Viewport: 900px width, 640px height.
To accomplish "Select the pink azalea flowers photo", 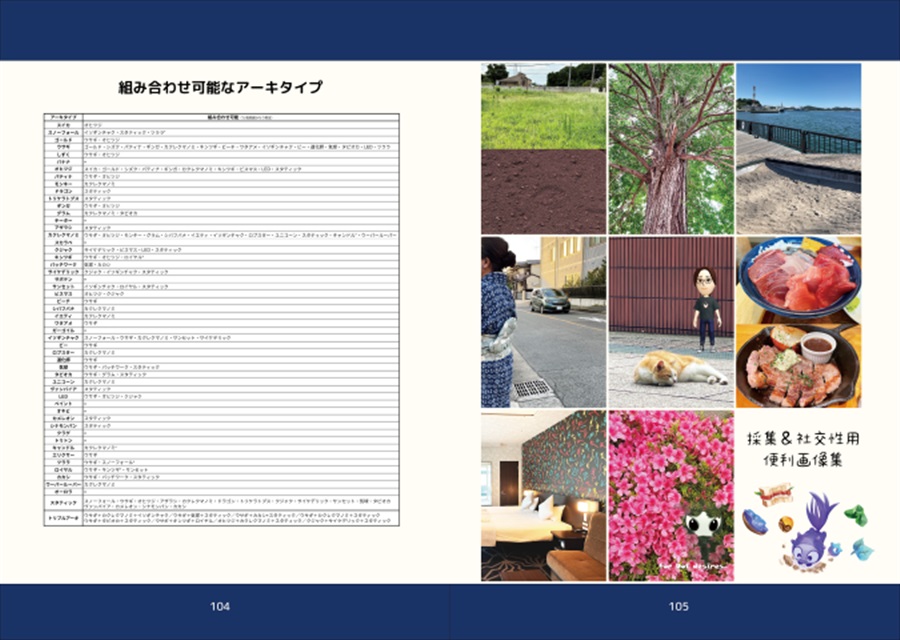I will click(x=671, y=495).
